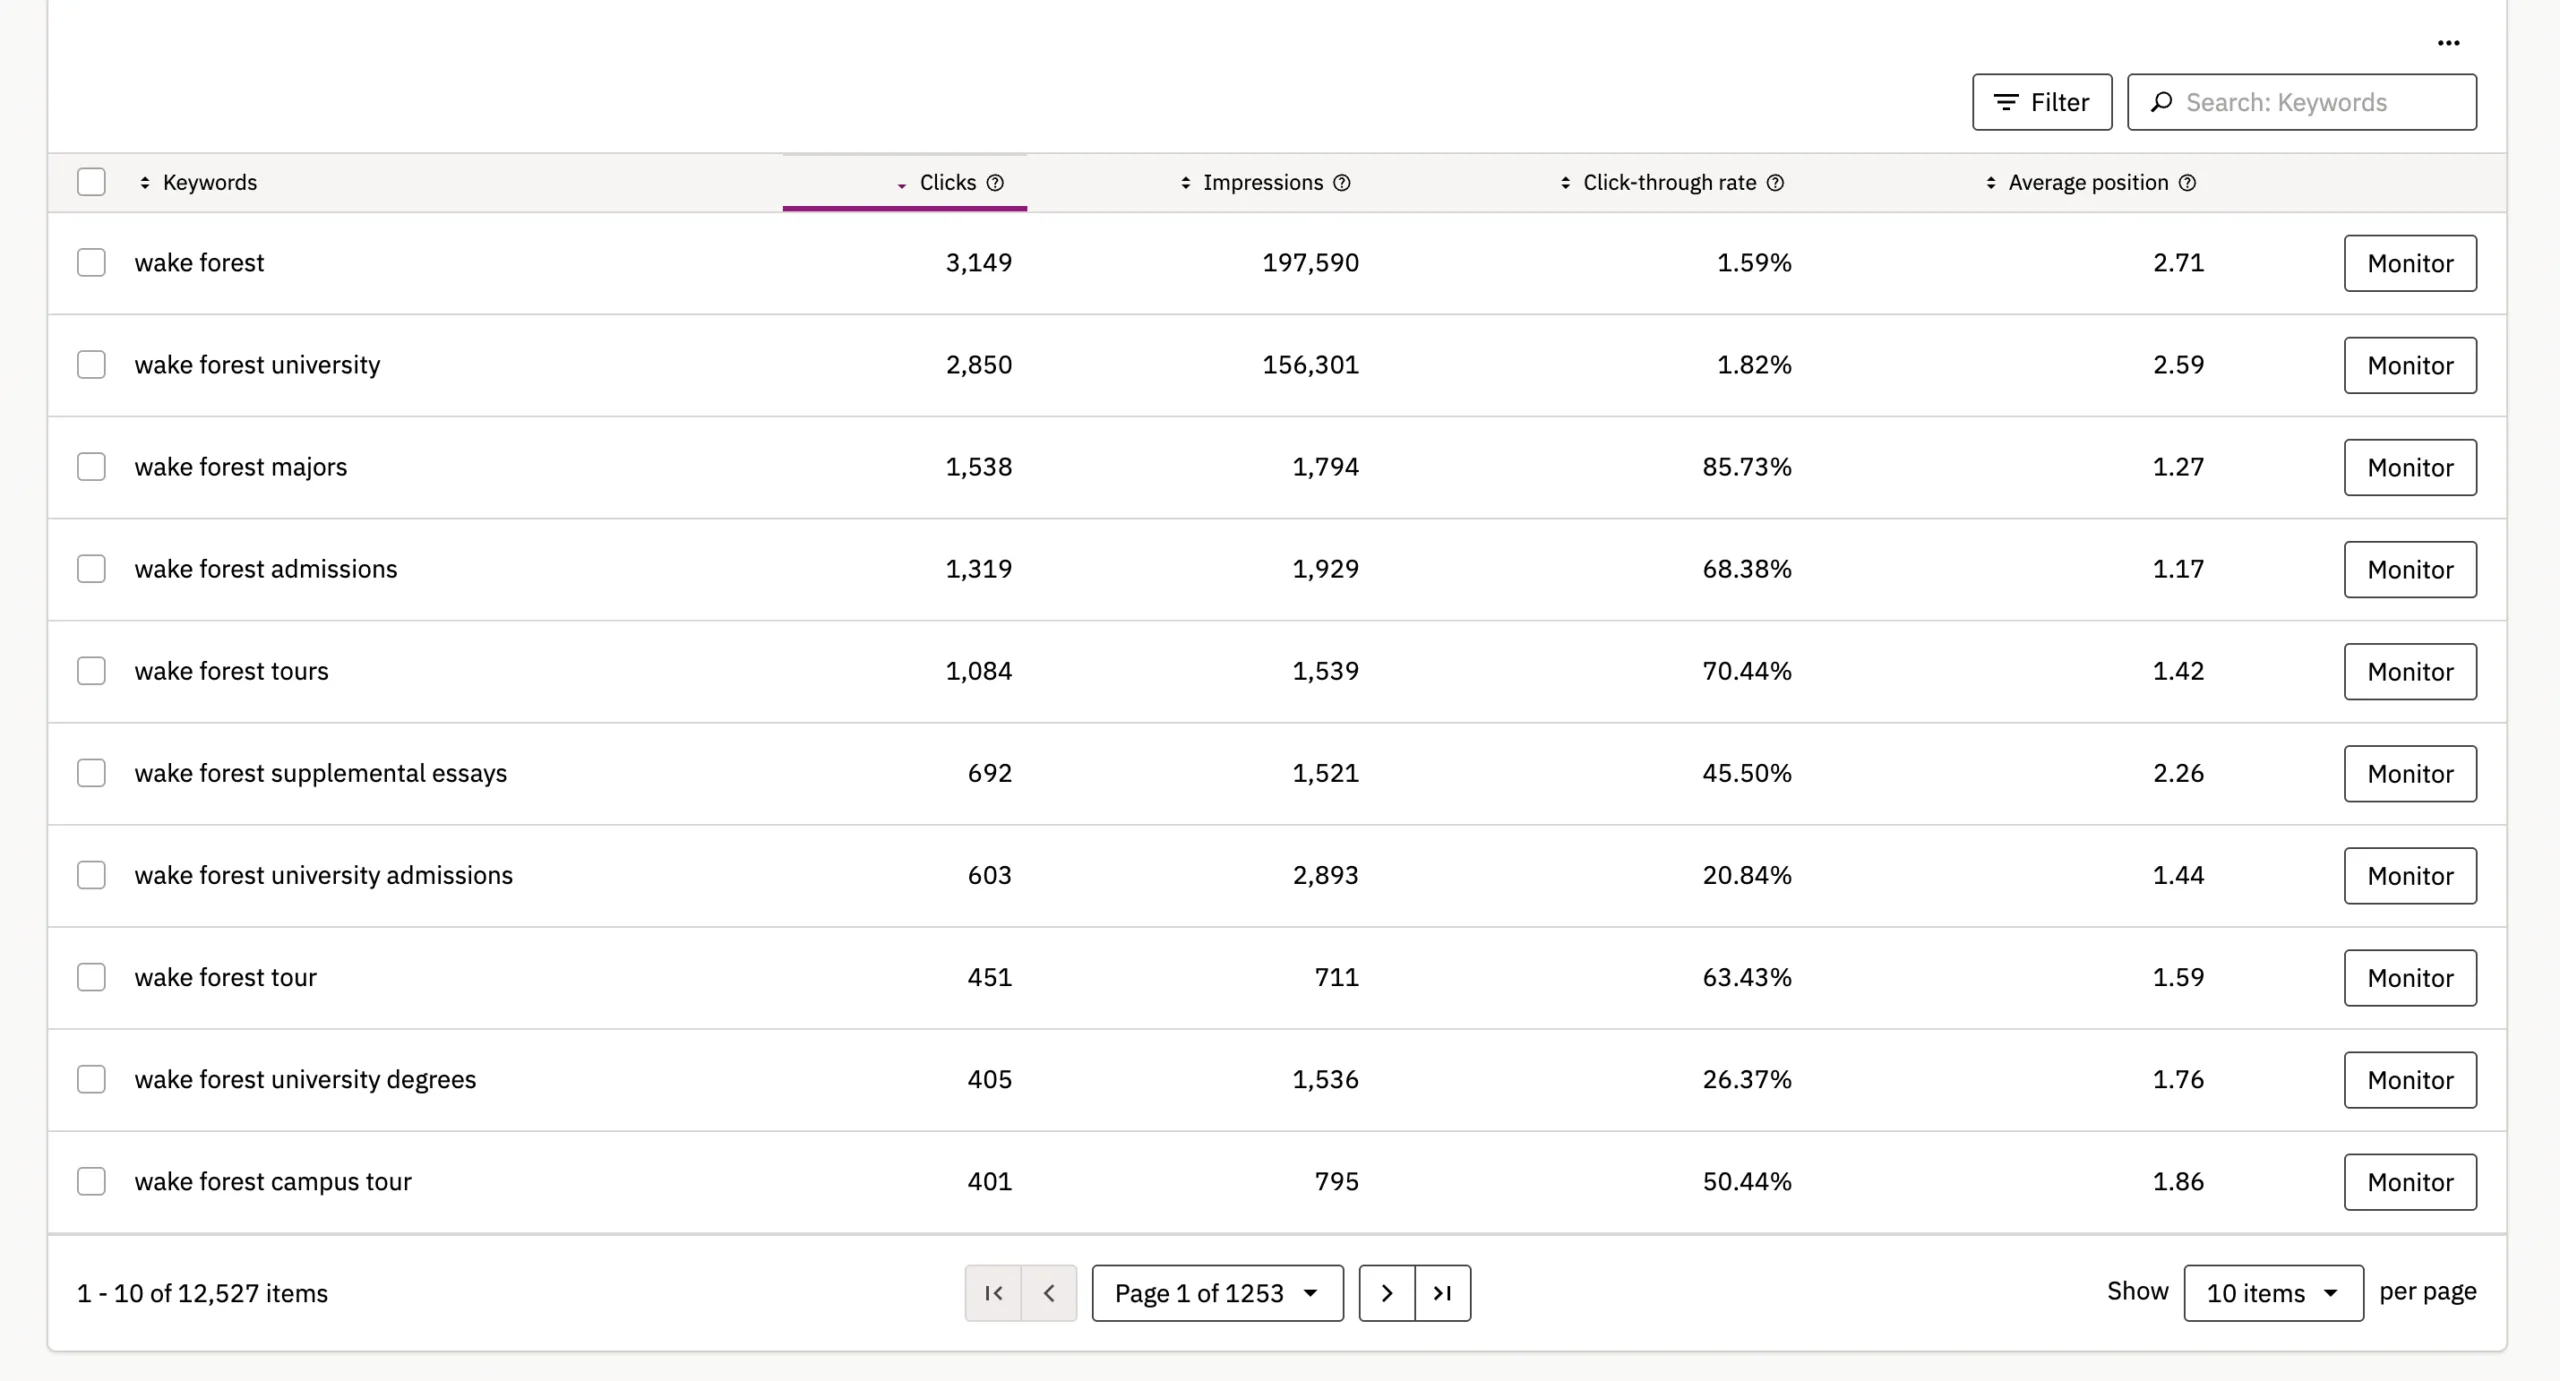Image resolution: width=2560 pixels, height=1381 pixels.
Task: Monitor the wake forest majors keyword
Action: [x=2410, y=467]
